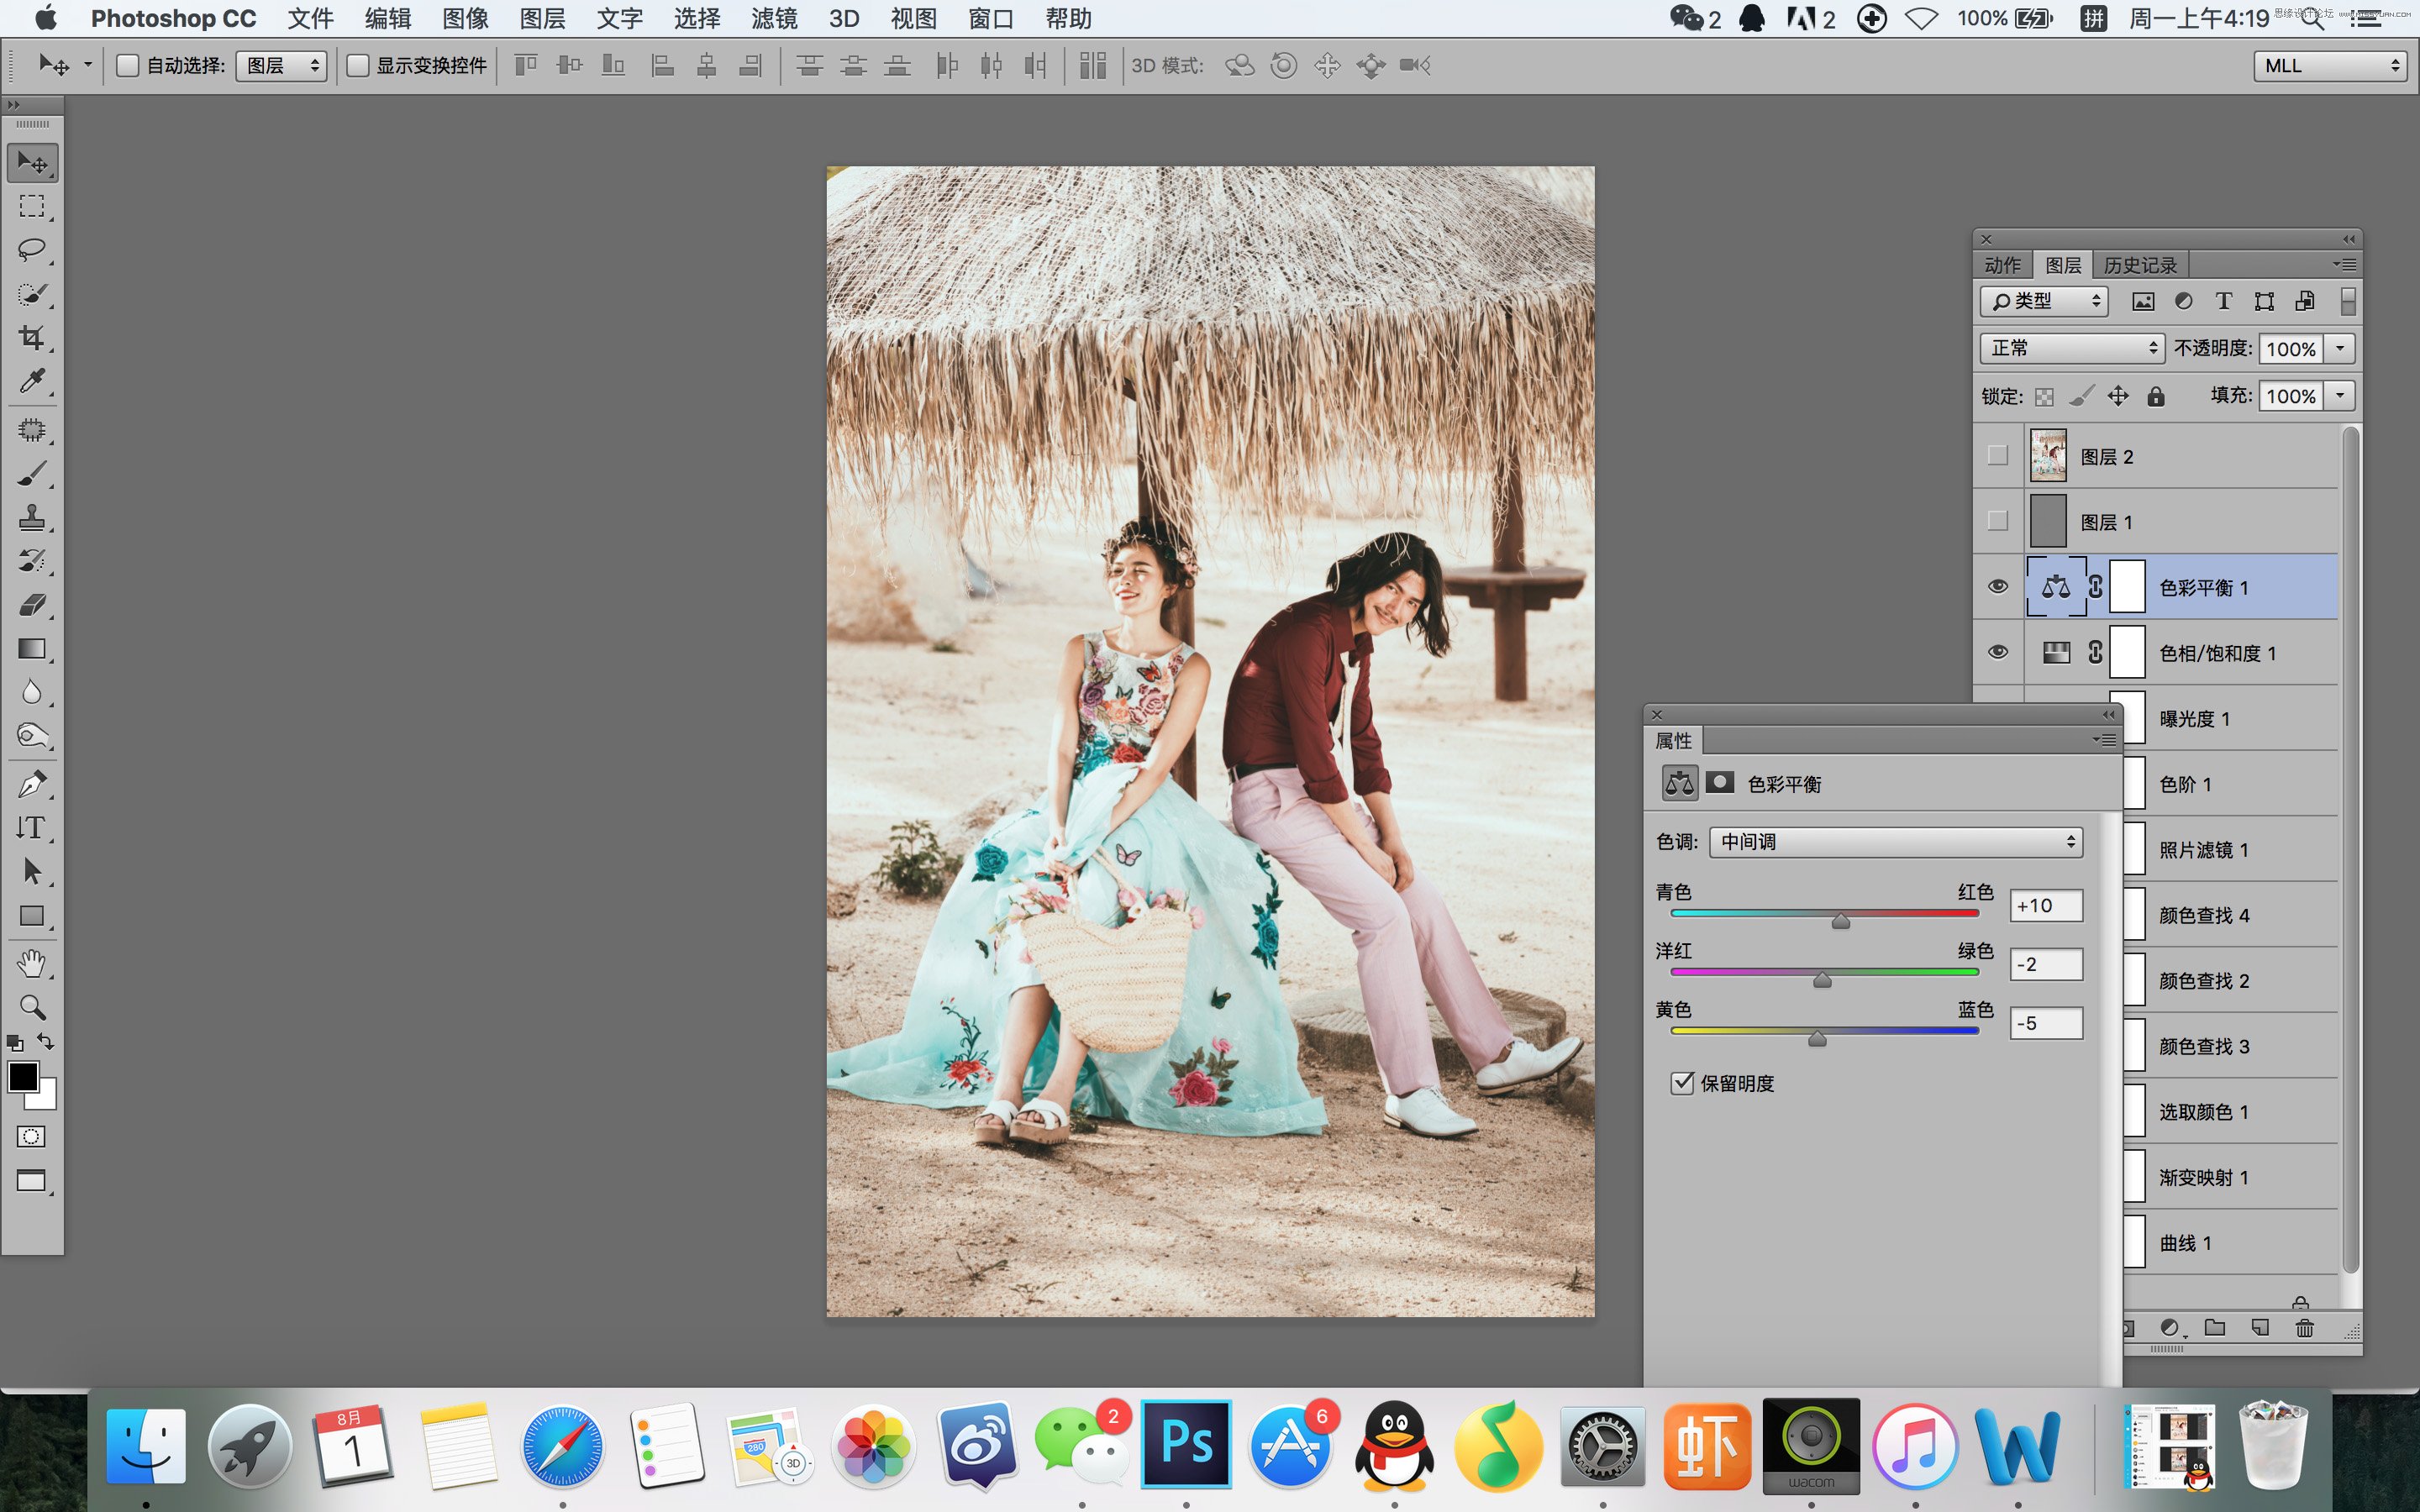The image size is (2420, 1512).
Task: Enable the 自动选择 checkbox
Action: pyautogui.click(x=127, y=66)
